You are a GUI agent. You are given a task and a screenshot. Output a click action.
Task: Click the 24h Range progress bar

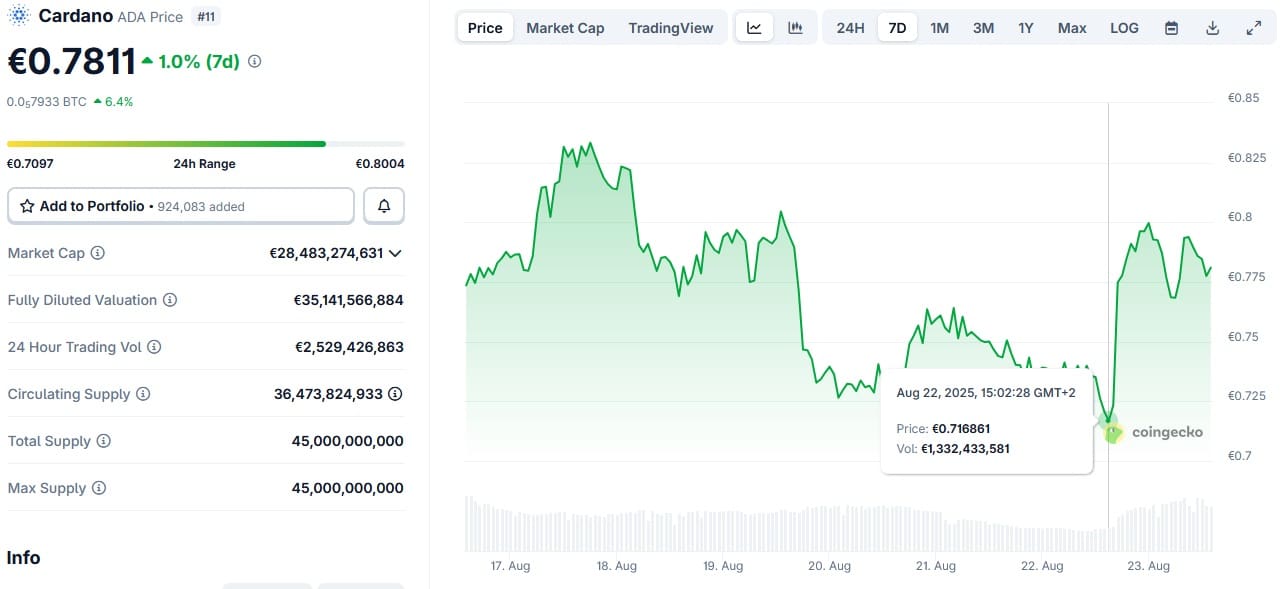pyautogui.click(x=205, y=144)
